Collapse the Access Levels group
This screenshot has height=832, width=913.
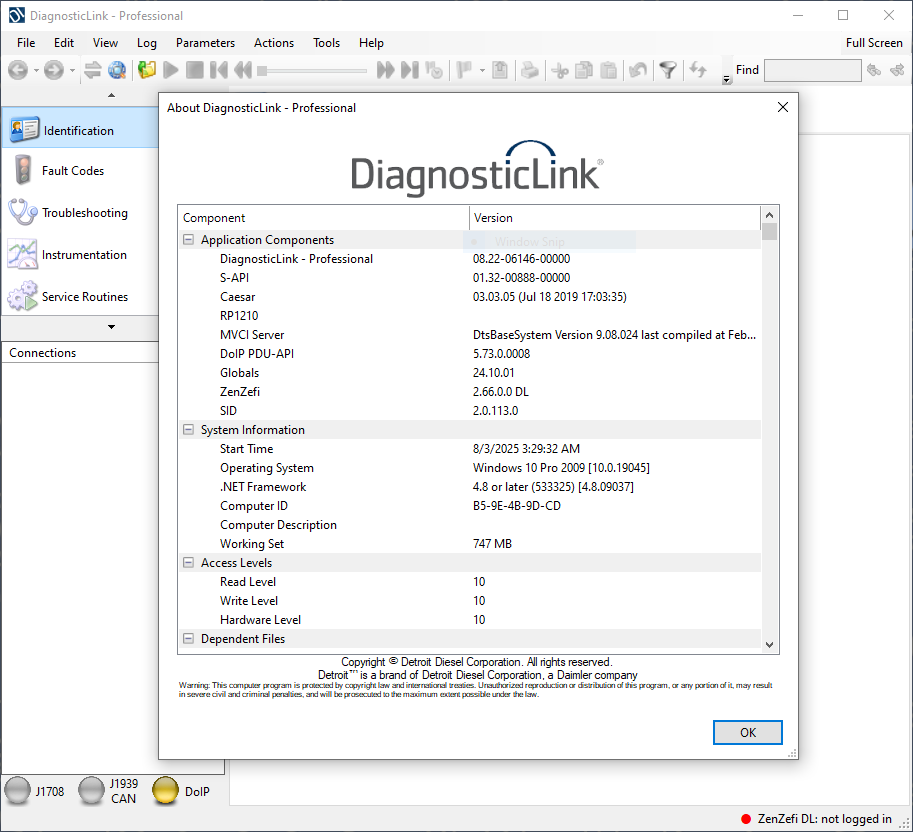[188, 562]
